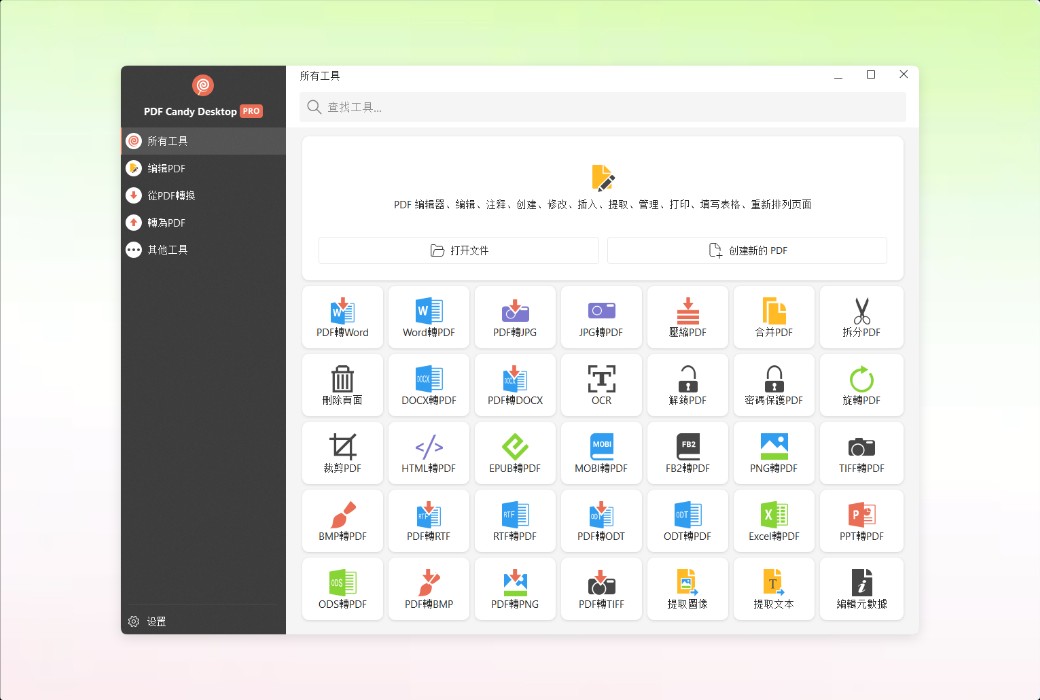Open the 密碼保護PDF password protection tool
This screenshot has height=700, width=1040.
point(774,385)
